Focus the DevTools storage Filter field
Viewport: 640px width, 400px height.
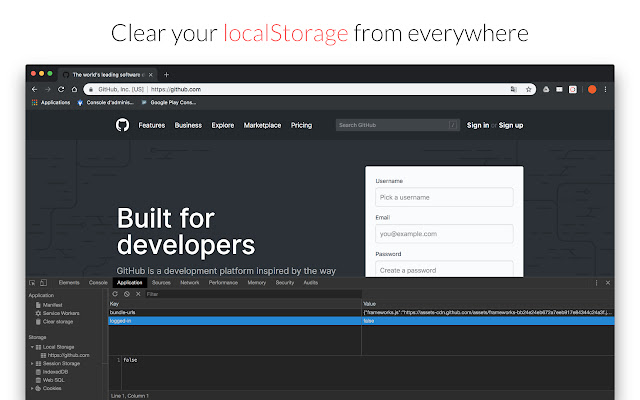tap(253, 294)
